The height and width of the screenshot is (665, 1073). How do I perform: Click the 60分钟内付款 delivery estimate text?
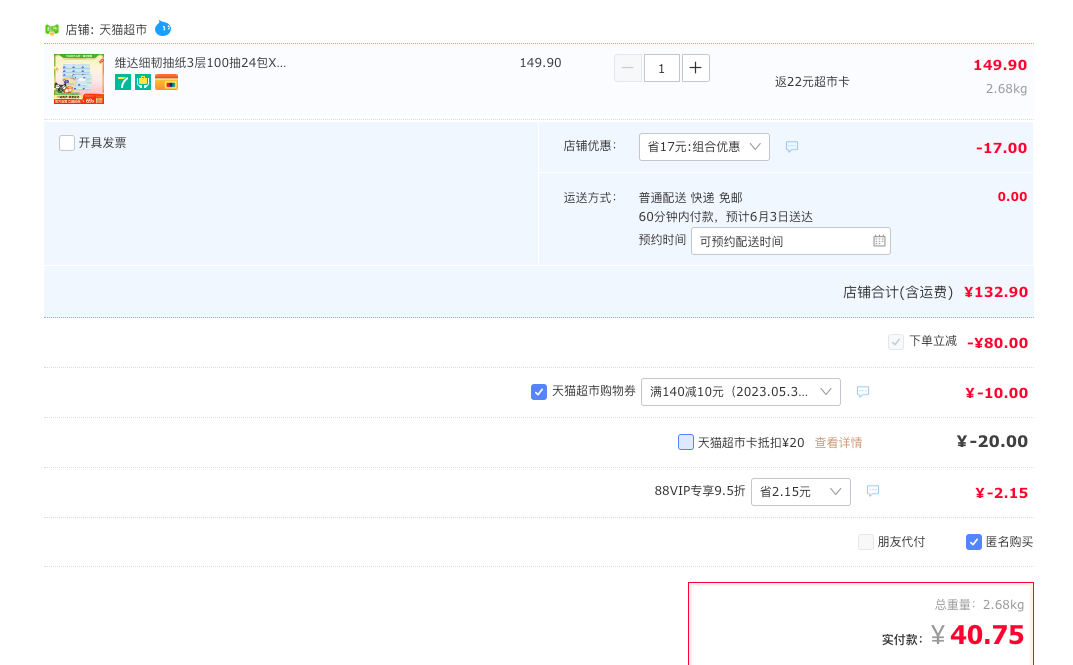click(x=725, y=217)
